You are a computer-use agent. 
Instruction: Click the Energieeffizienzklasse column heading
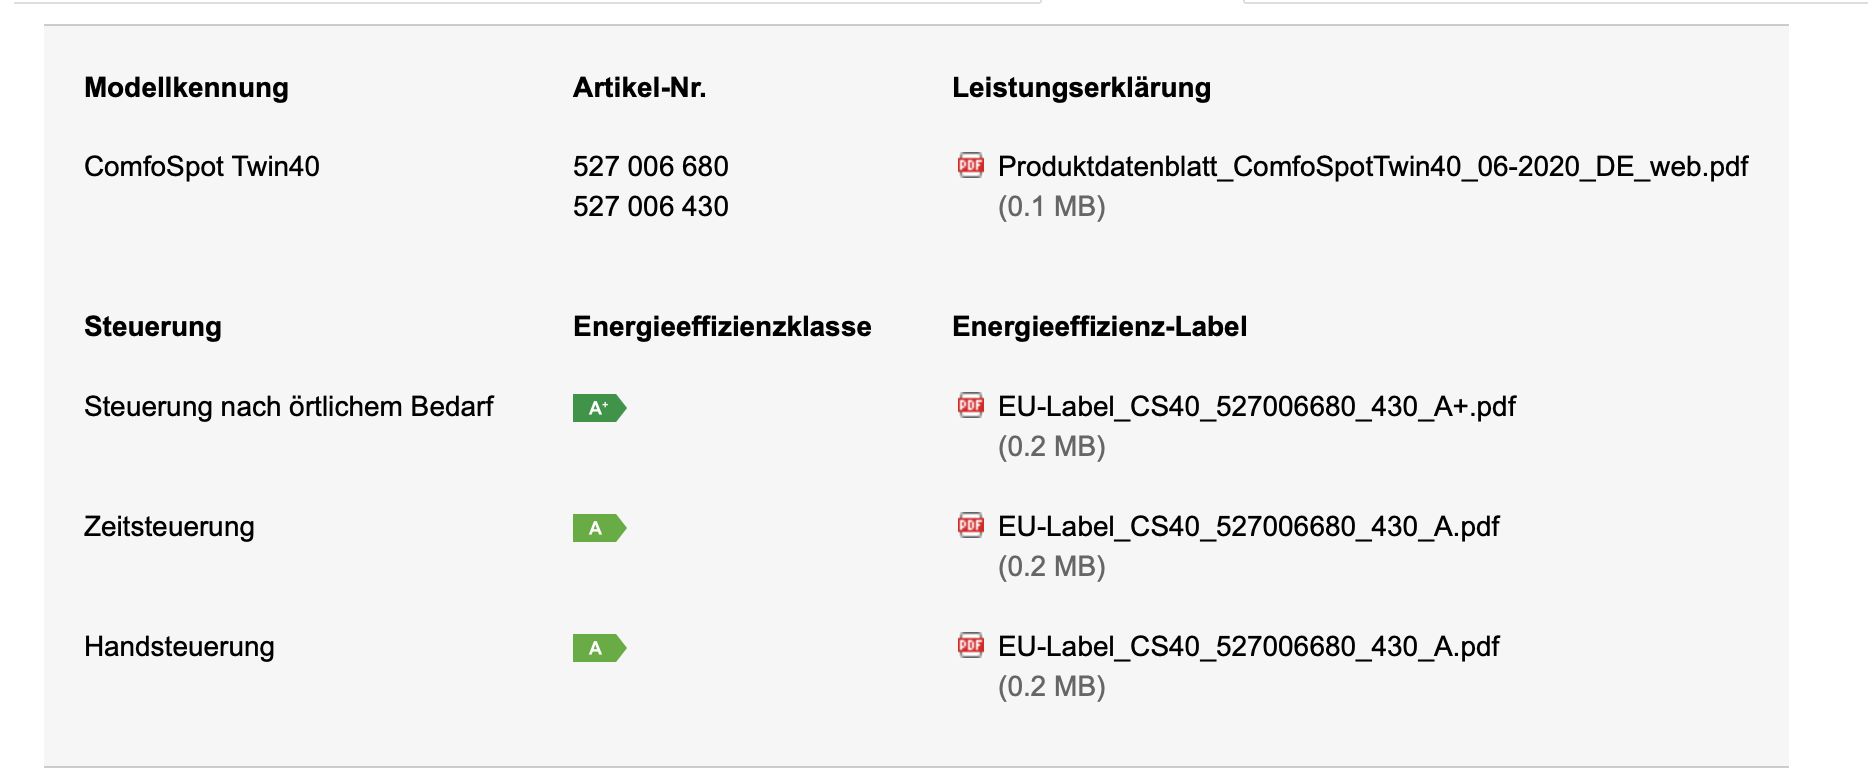pos(722,327)
